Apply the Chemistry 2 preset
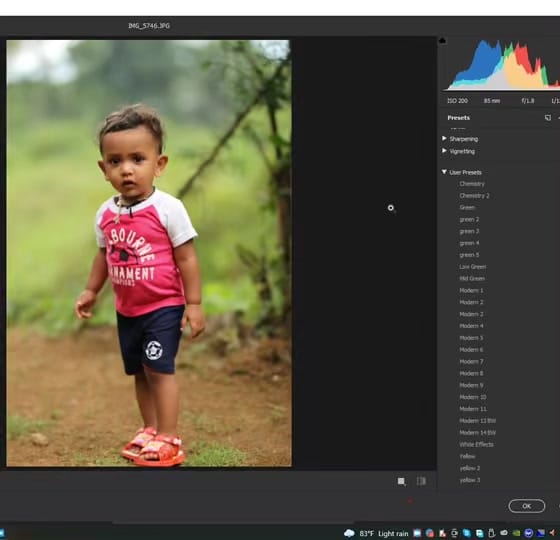 coord(474,196)
